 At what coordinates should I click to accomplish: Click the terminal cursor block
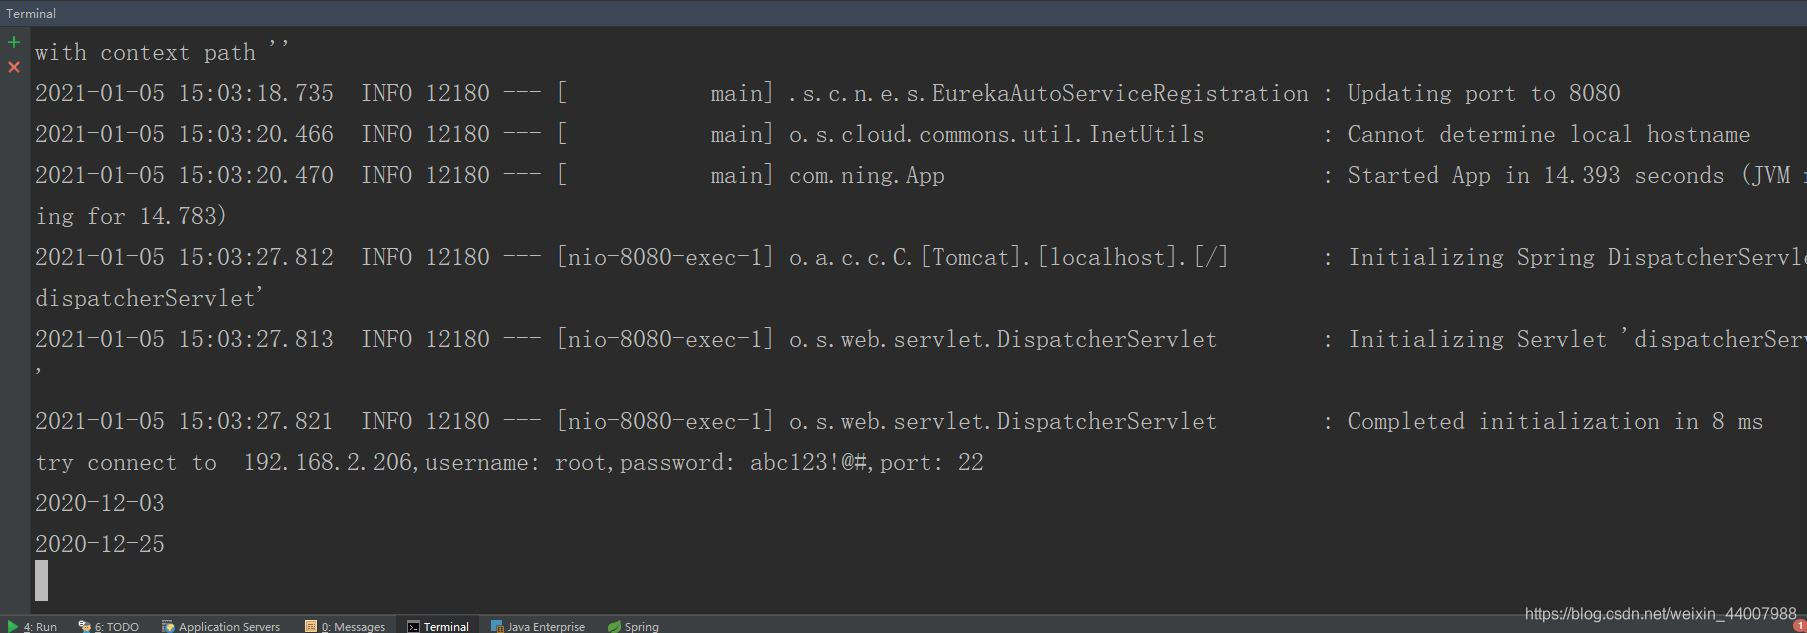41,580
